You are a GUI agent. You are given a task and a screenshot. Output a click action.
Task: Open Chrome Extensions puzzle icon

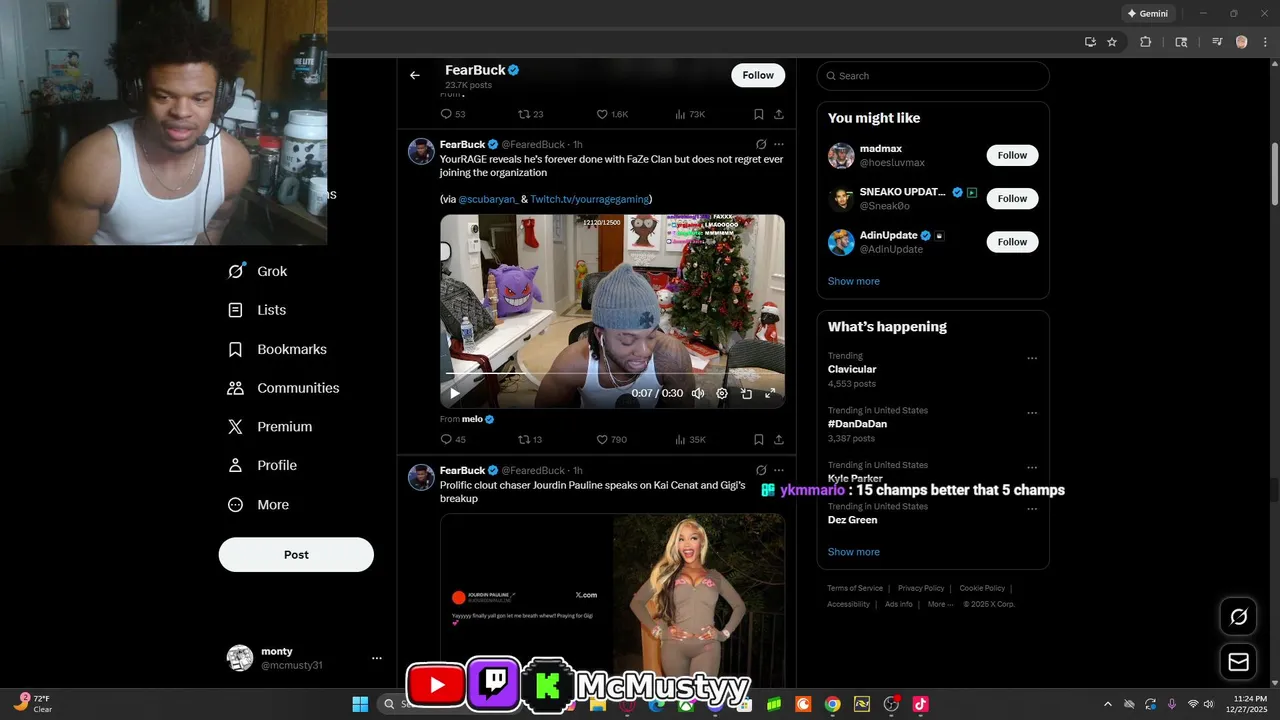1146,42
